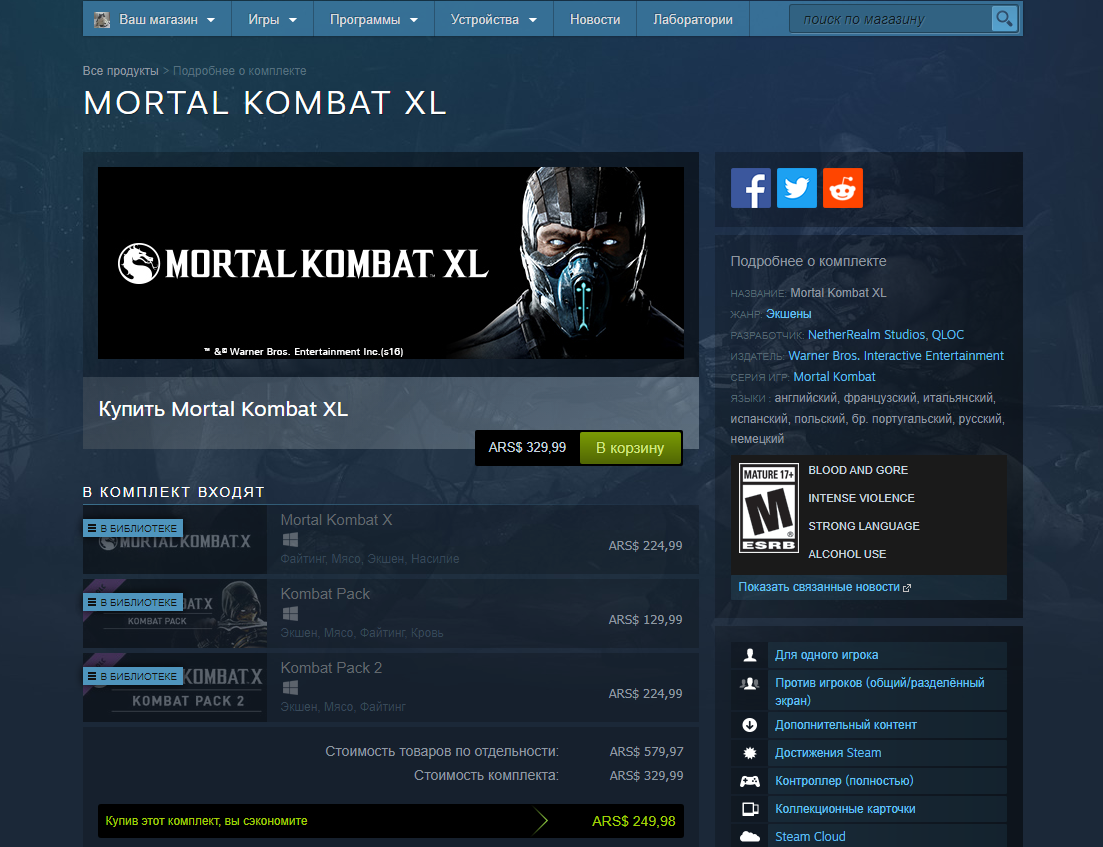This screenshot has height=847, width=1103.
Task: Click the Steam Cloud icon
Action: (x=750, y=836)
